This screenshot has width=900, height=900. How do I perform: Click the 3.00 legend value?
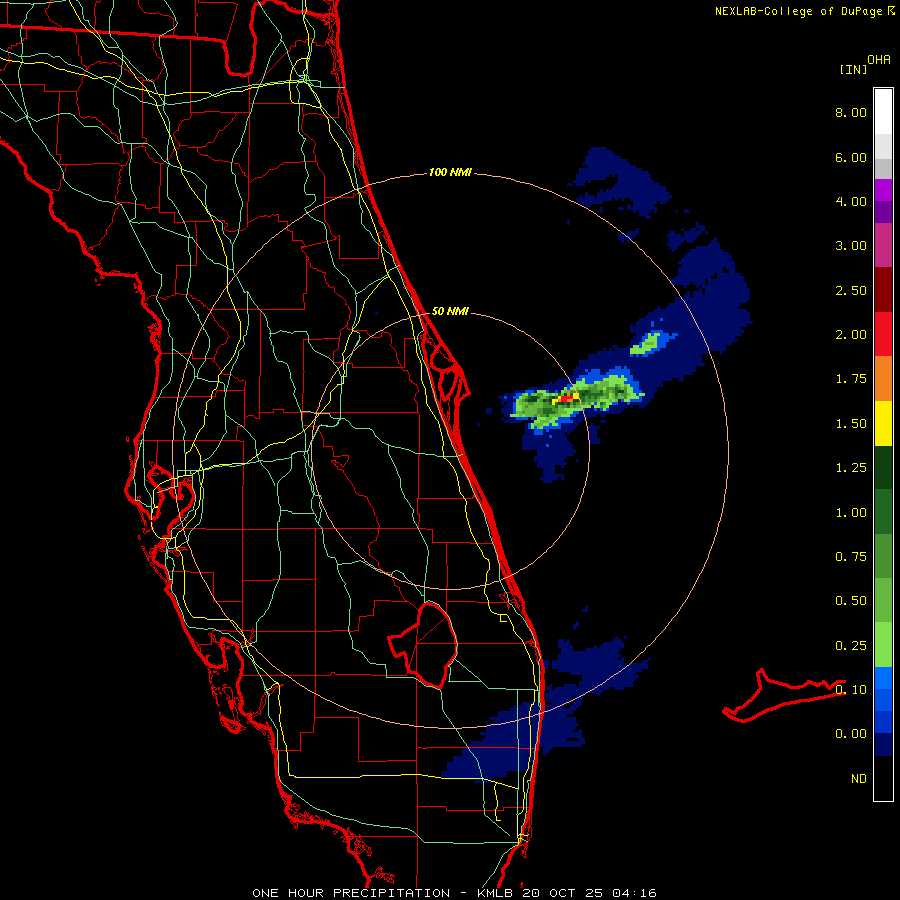point(851,246)
